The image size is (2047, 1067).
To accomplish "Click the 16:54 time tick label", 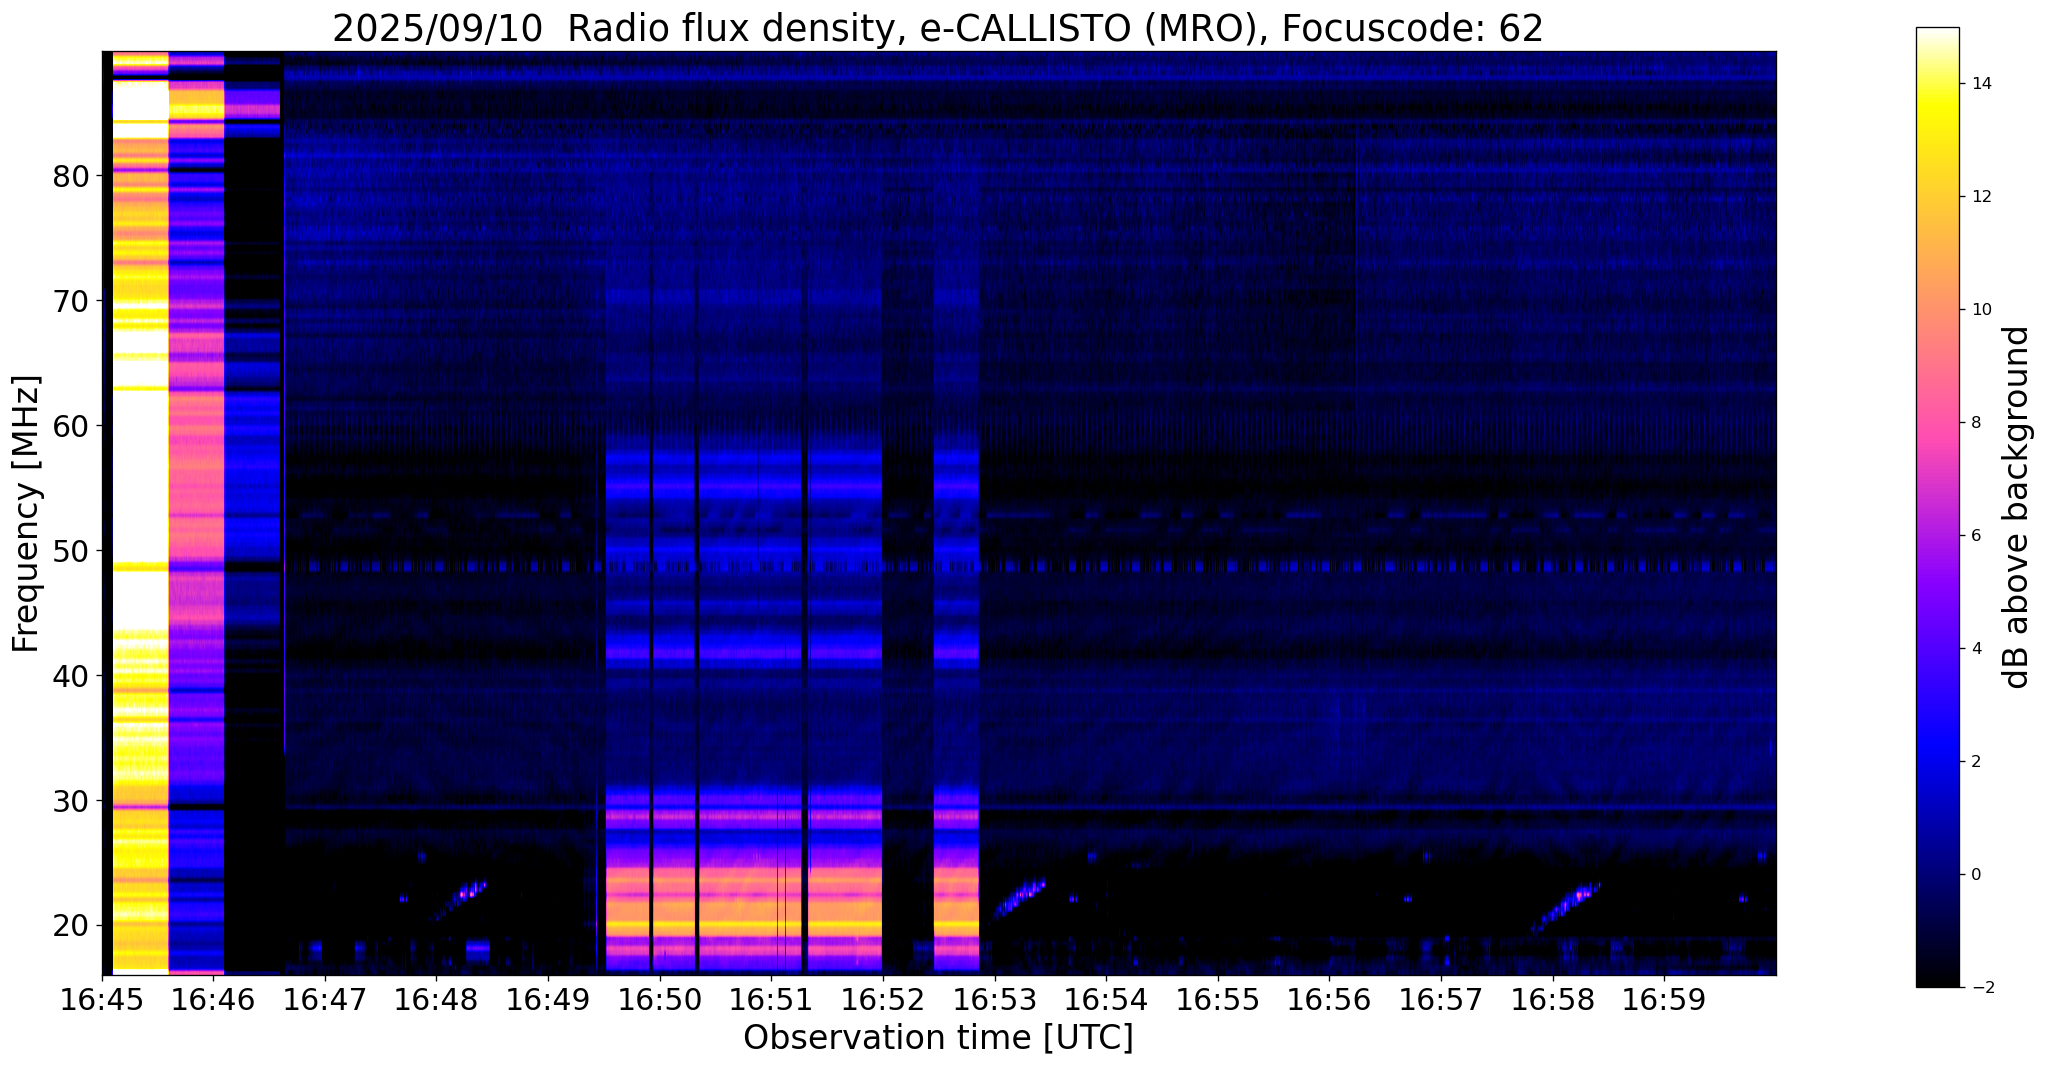I will [x=1106, y=999].
